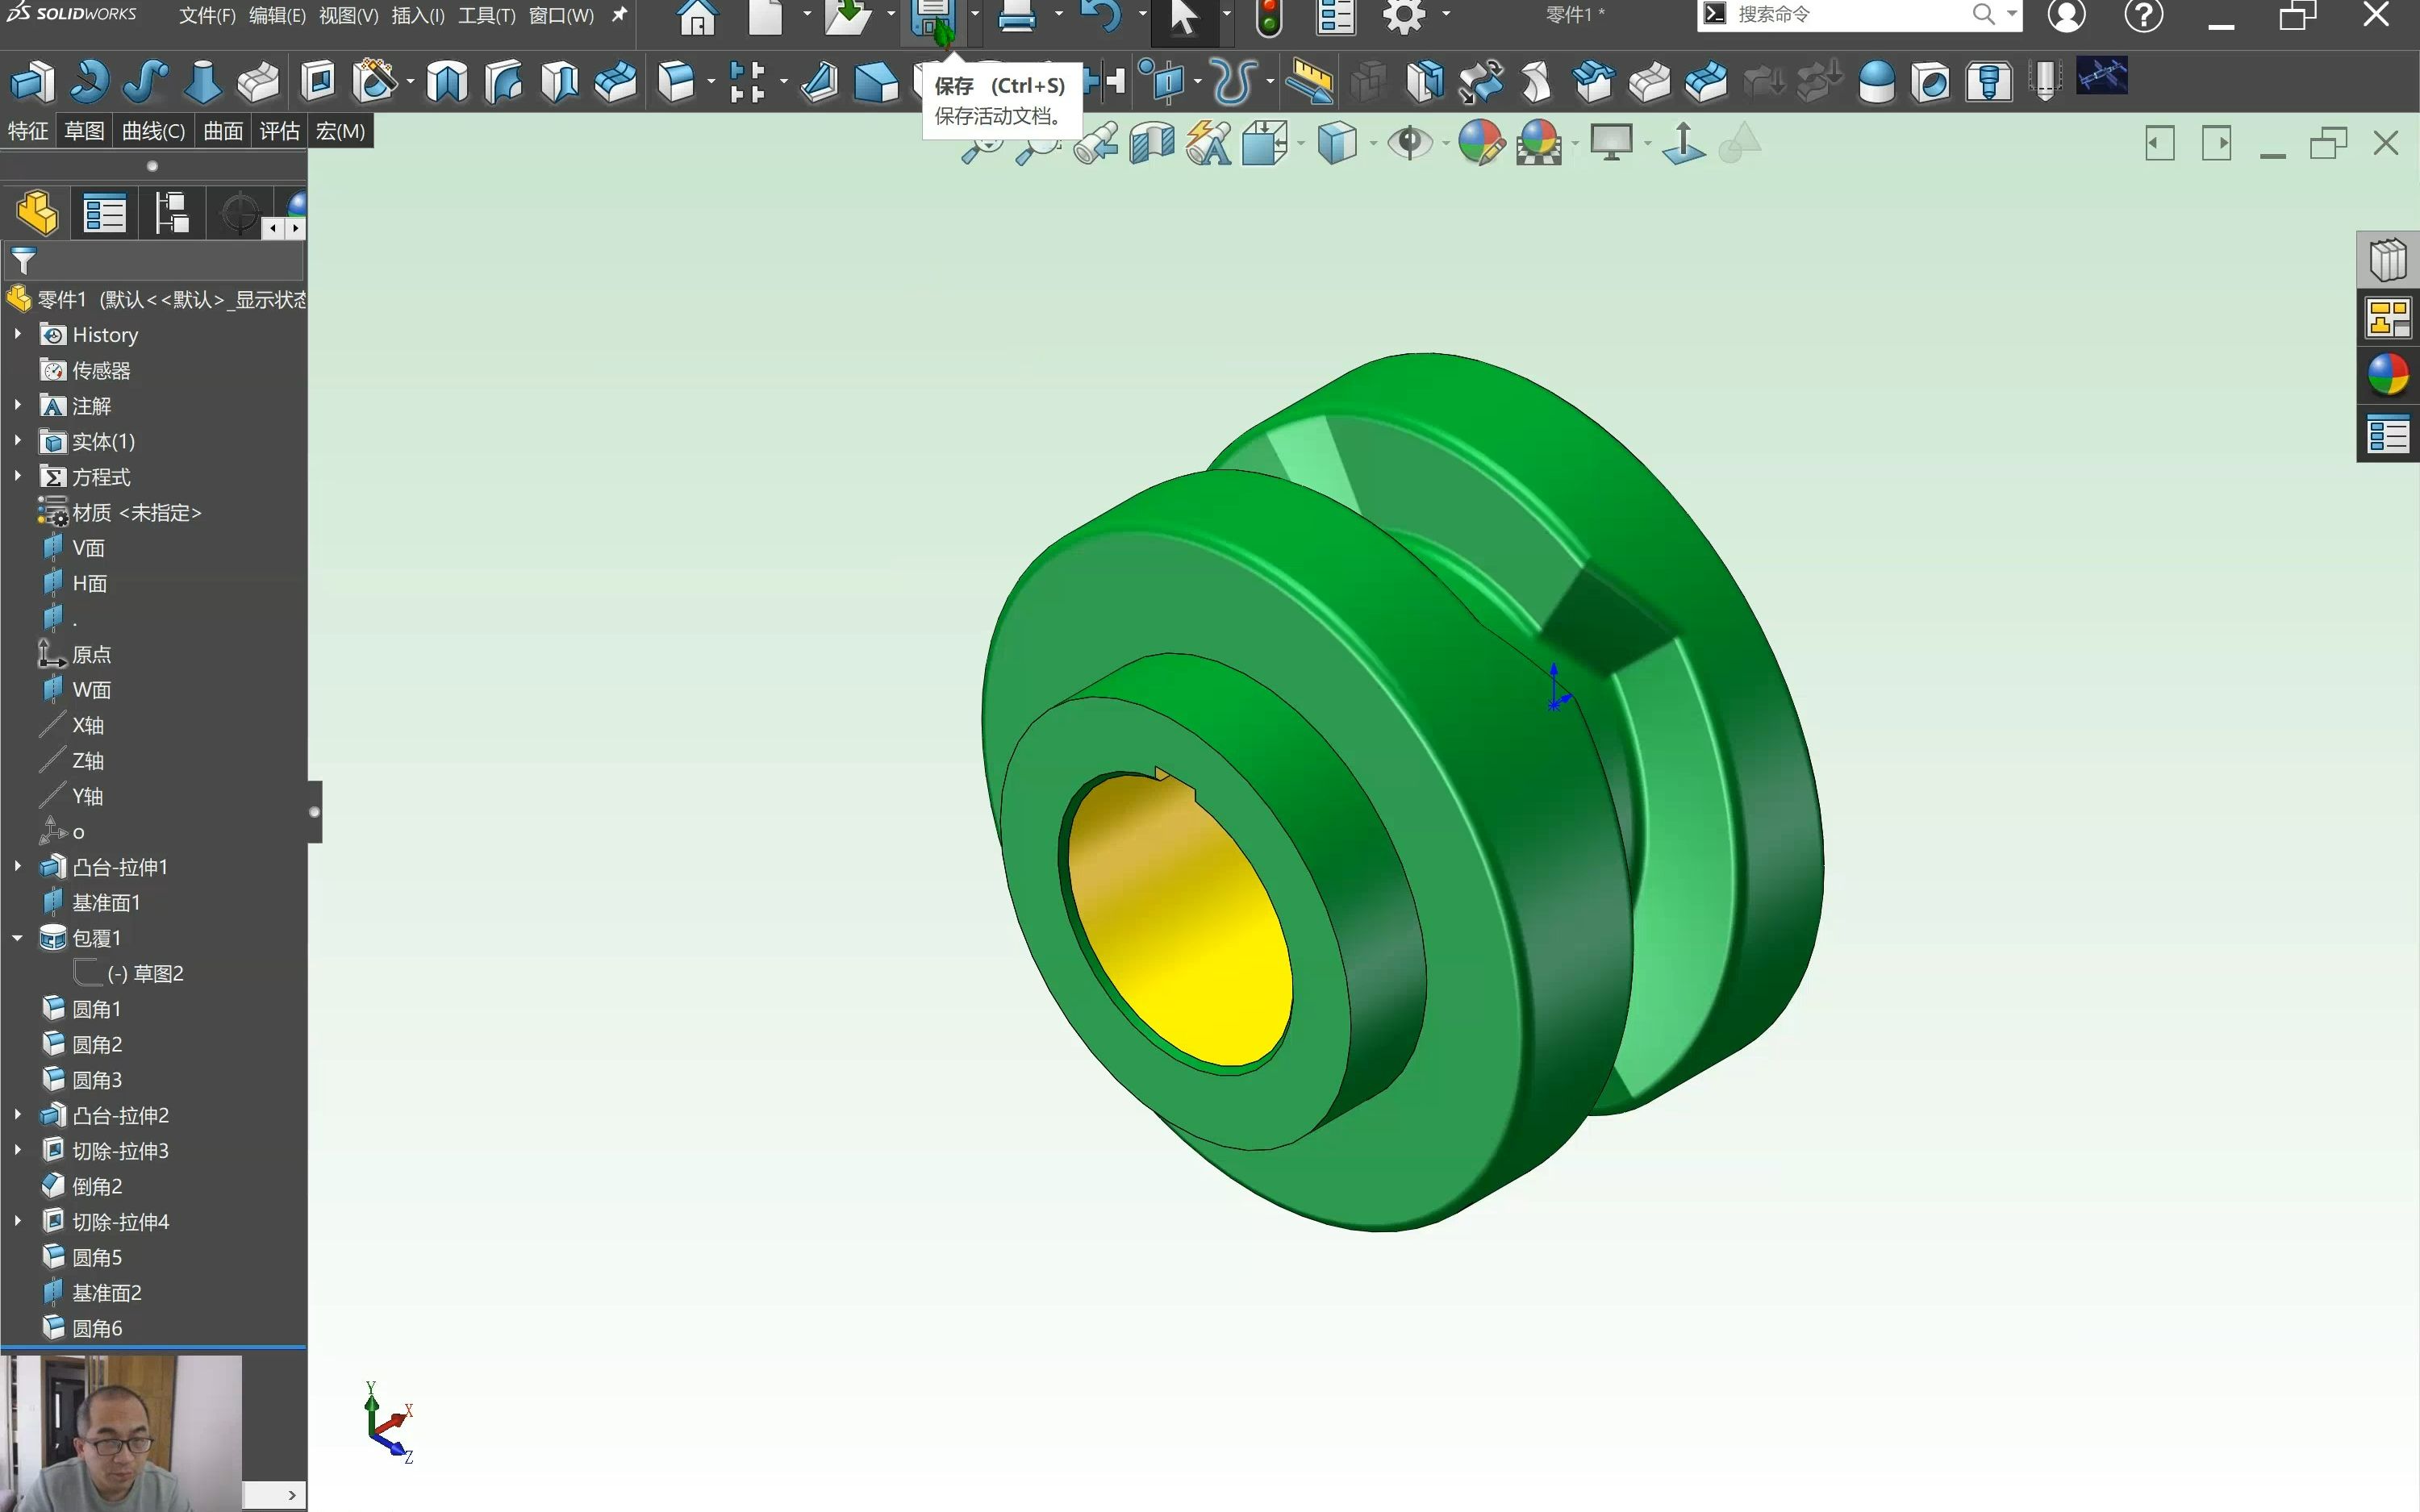Print the current document
Image resolution: width=2420 pixels, height=1512 pixels.
(1017, 17)
